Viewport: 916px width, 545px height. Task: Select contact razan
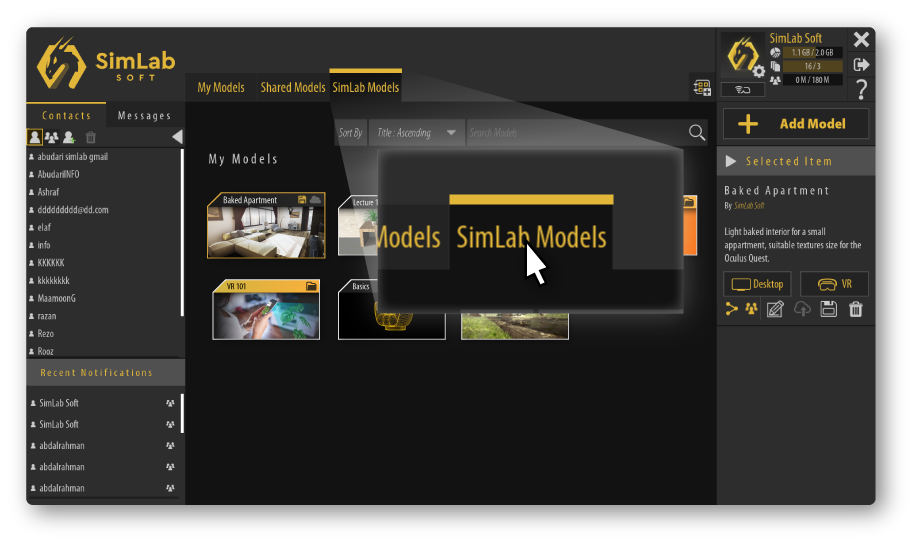(47, 316)
